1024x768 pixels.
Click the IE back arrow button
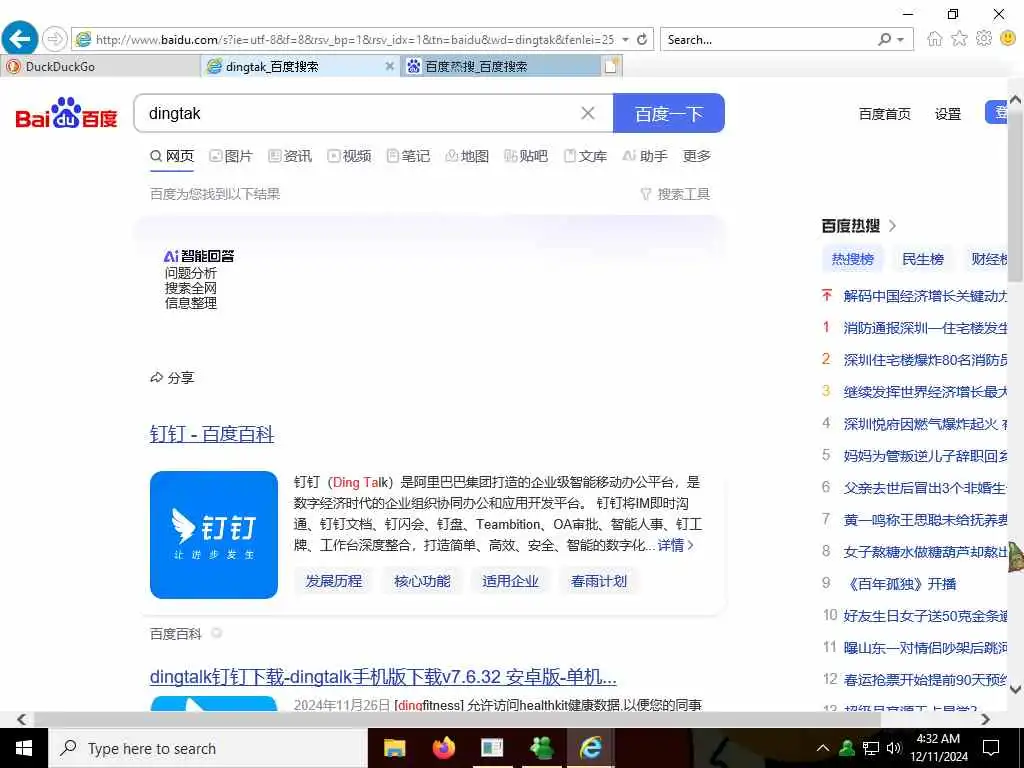[20, 39]
